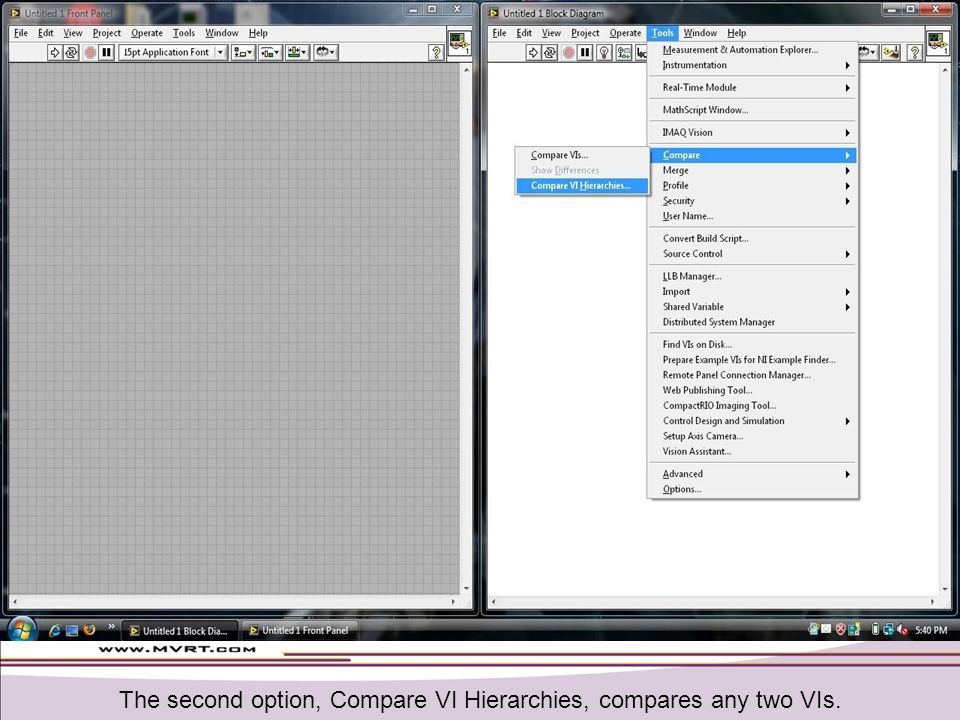
Task: Expand the Merge submenu
Action: [752, 170]
